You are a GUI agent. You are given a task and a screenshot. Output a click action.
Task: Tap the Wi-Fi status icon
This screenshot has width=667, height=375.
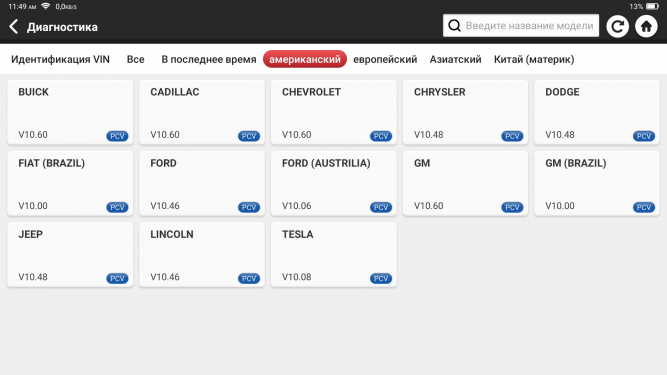tap(46, 6)
